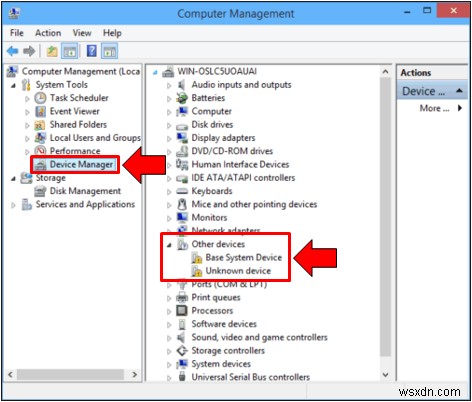Click the Forward arrow toolbar icon

29,51
